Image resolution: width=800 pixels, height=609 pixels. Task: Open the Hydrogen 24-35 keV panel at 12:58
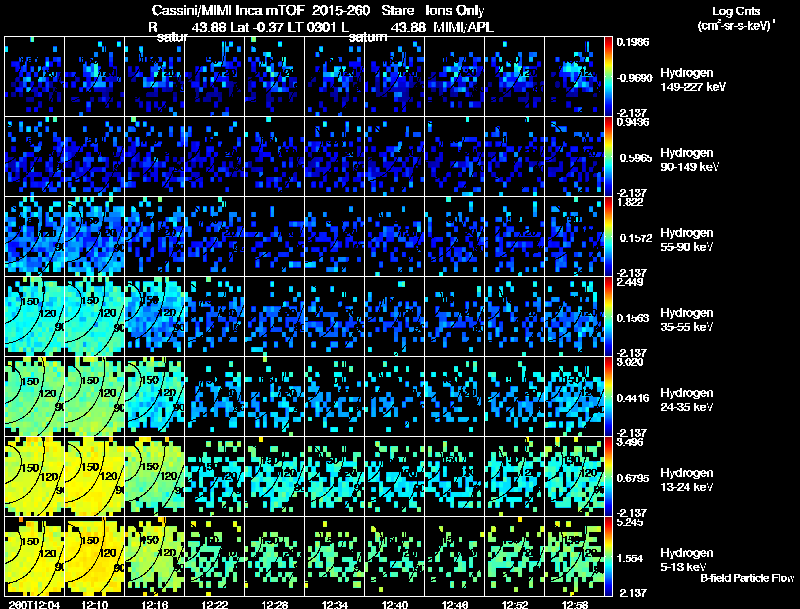(574, 397)
